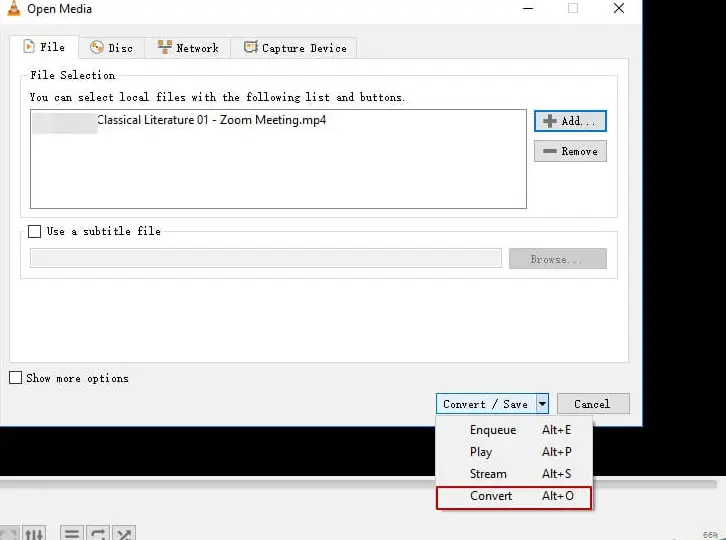726x540 pixels.
Task: Click Cancel to dismiss Open Media
Action: pos(592,404)
